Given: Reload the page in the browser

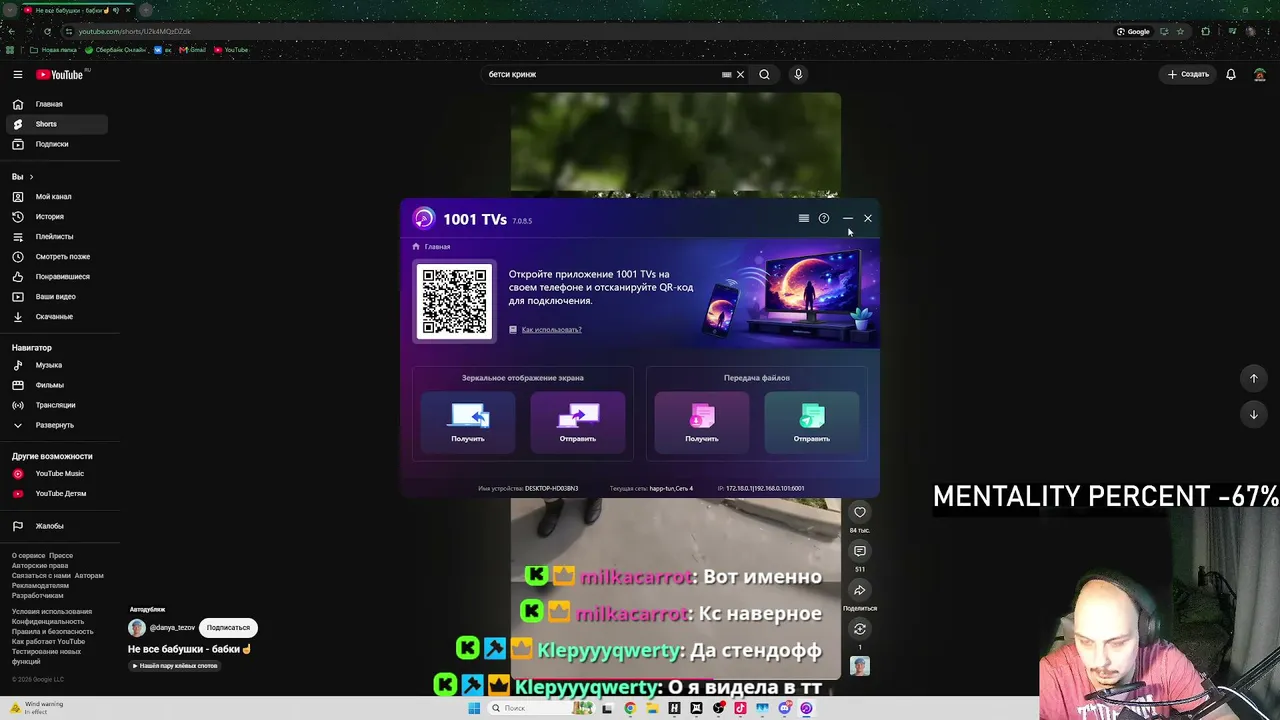Looking at the screenshot, I should pyautogui.click(x=47, y=31).
